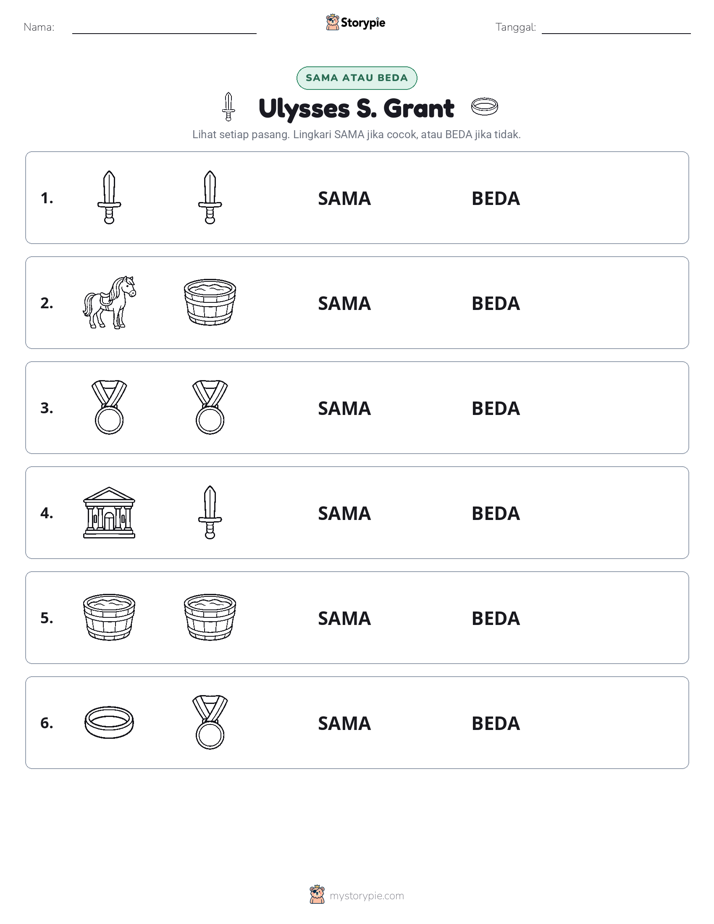This screenshot has height=924, width=714.
Task: Click the ring icon in row 6
Action: click(x=109, y=722)
